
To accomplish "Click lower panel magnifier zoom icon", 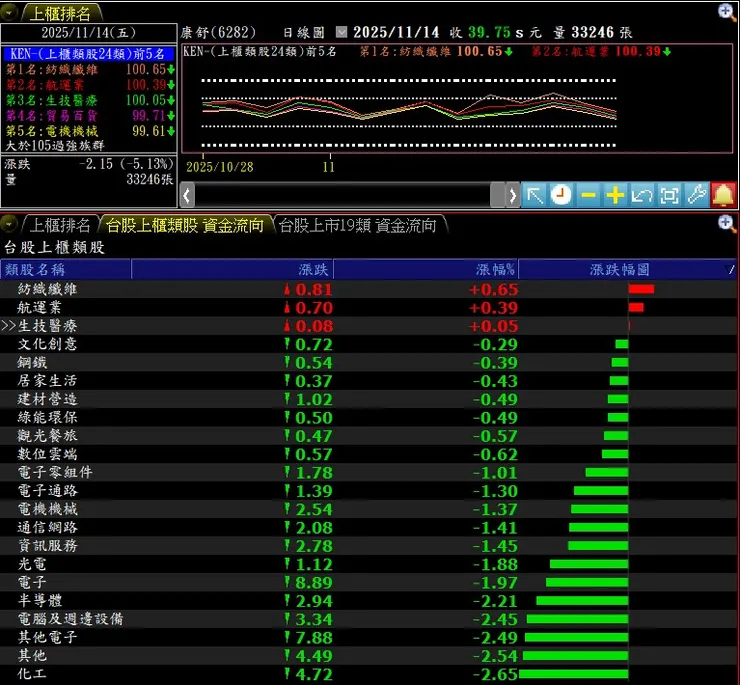I will [x=727, y=223].
